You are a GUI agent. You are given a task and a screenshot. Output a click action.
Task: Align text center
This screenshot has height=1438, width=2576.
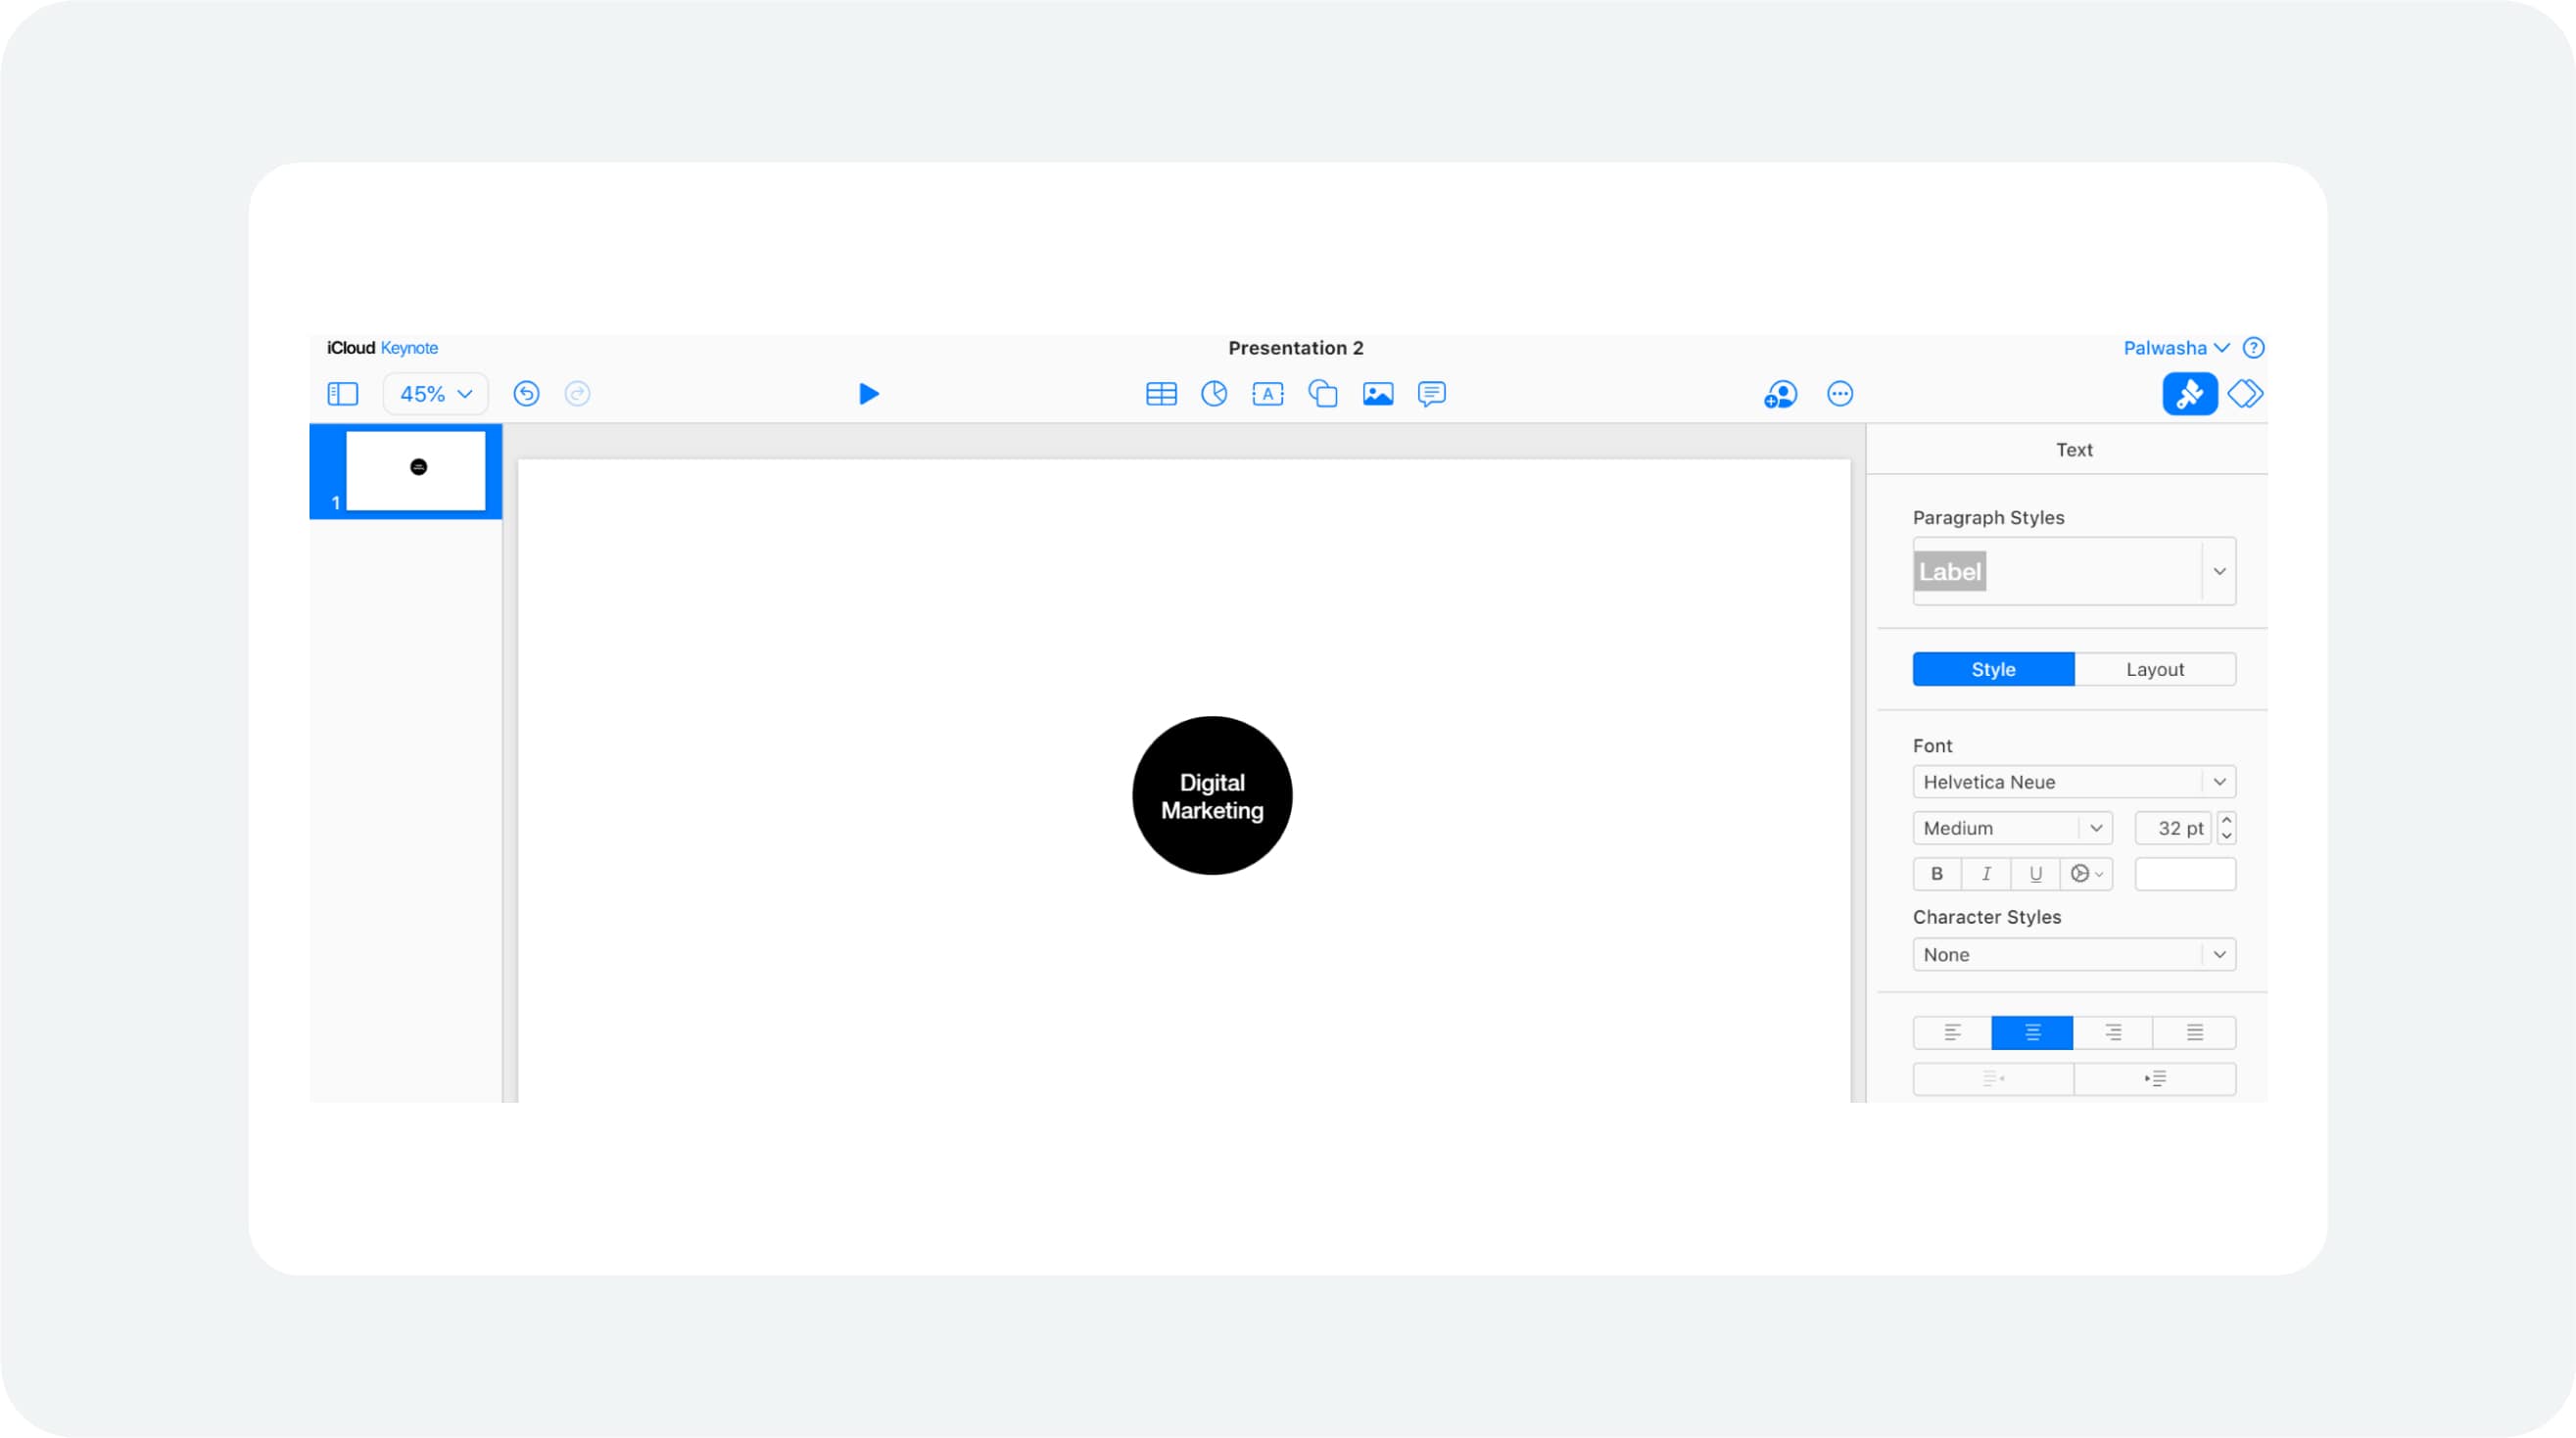pos(2032,1033)
